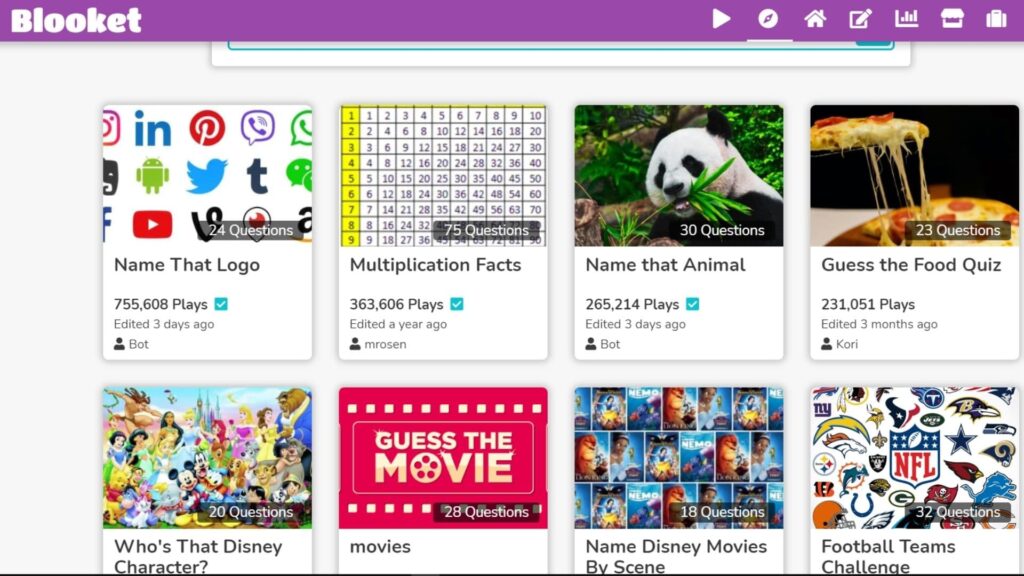Click verified checkmark next to 265,214 Plays
The height and width of the screenshot is (576, 1024).
tap(693, 304)
